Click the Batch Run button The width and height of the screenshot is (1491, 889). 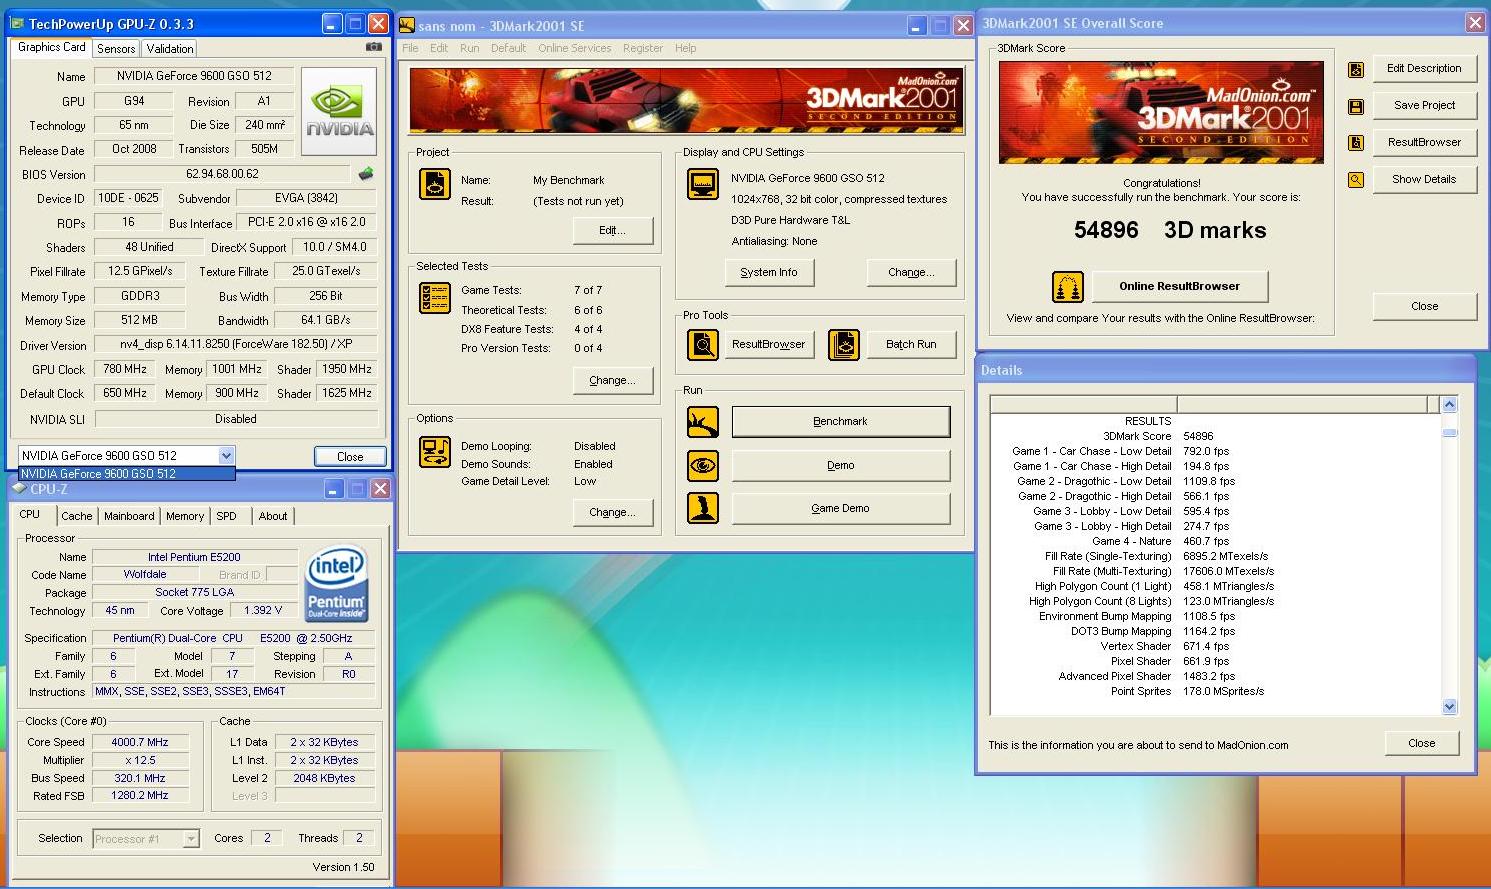[911, 344]
